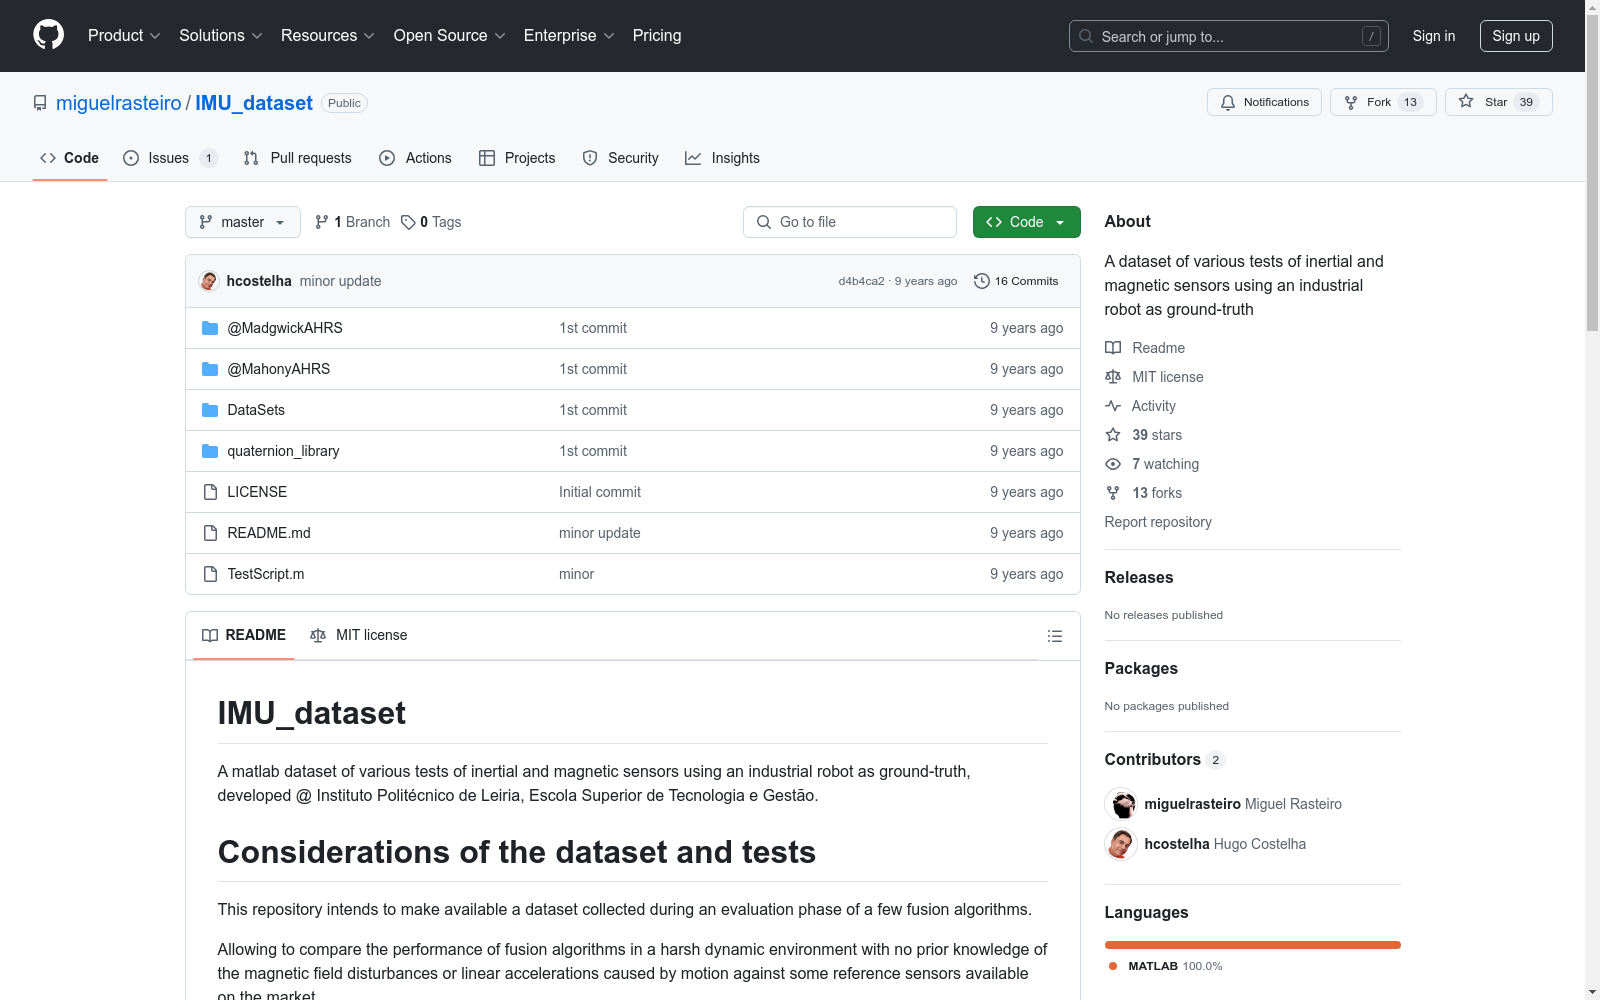Open the TestScript.m file
The image size is (1600, 1000).
pyautogui.click(x=266, y=574)
